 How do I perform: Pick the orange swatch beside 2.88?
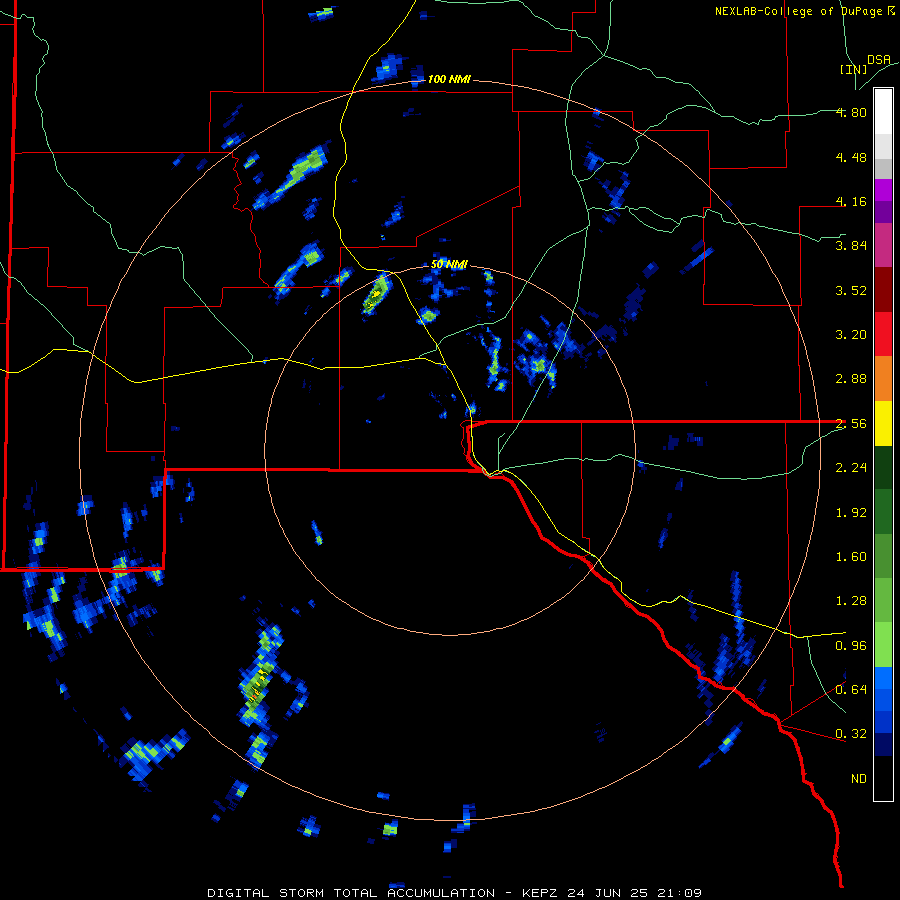[x=883, y=379]
